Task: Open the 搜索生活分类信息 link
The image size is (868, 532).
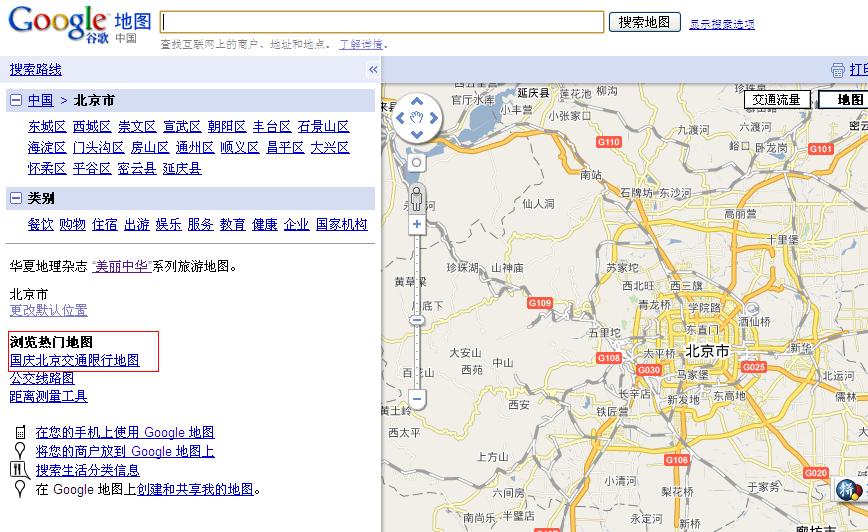Action: pyautogui.click(x=87, y=470)
